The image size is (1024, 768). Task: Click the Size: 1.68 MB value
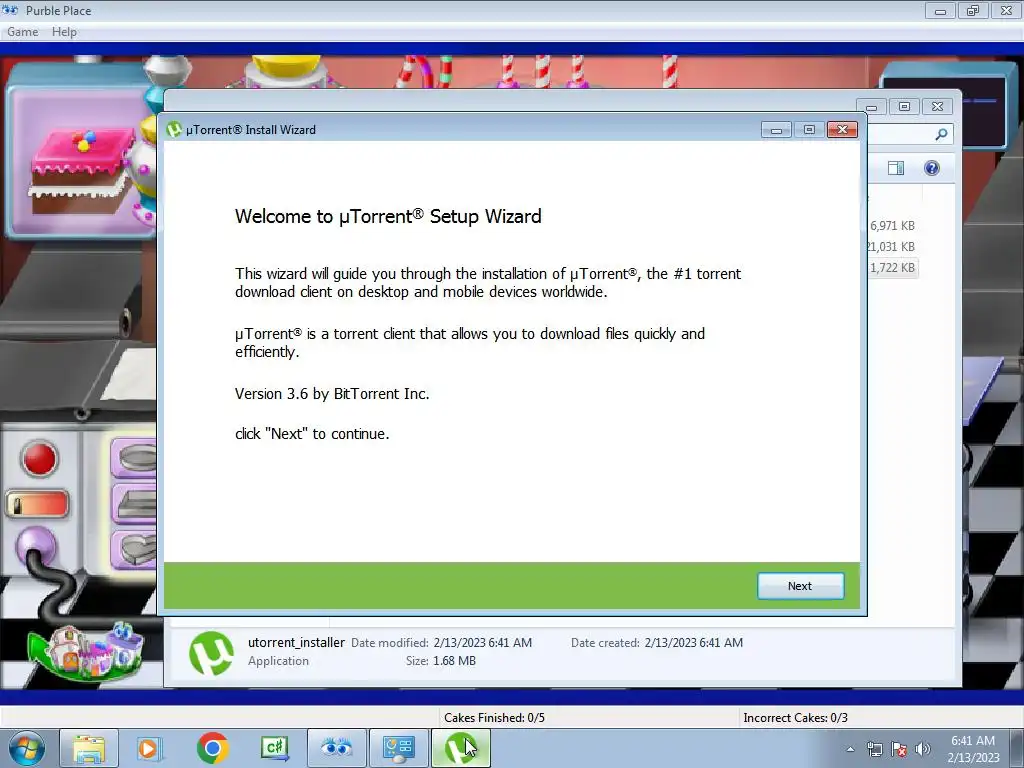[455, 661]
